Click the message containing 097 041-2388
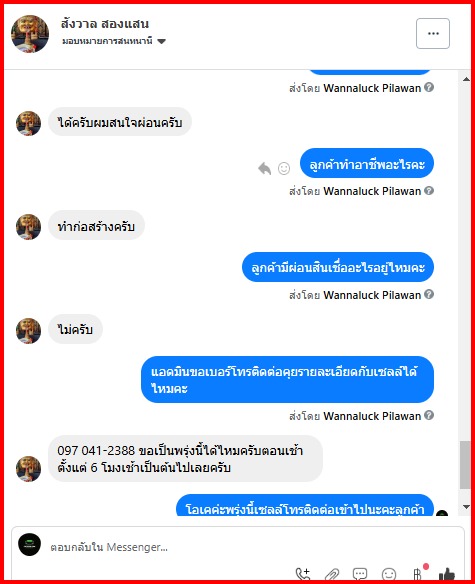Screen dimensions: 475x584 185,458
